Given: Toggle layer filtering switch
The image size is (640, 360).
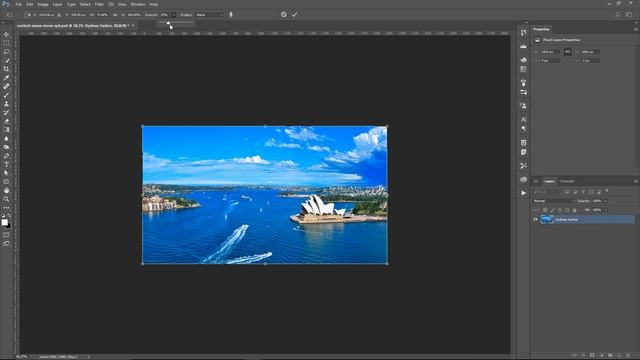Looking at the screenshot, I should click(x=607, y=191).
